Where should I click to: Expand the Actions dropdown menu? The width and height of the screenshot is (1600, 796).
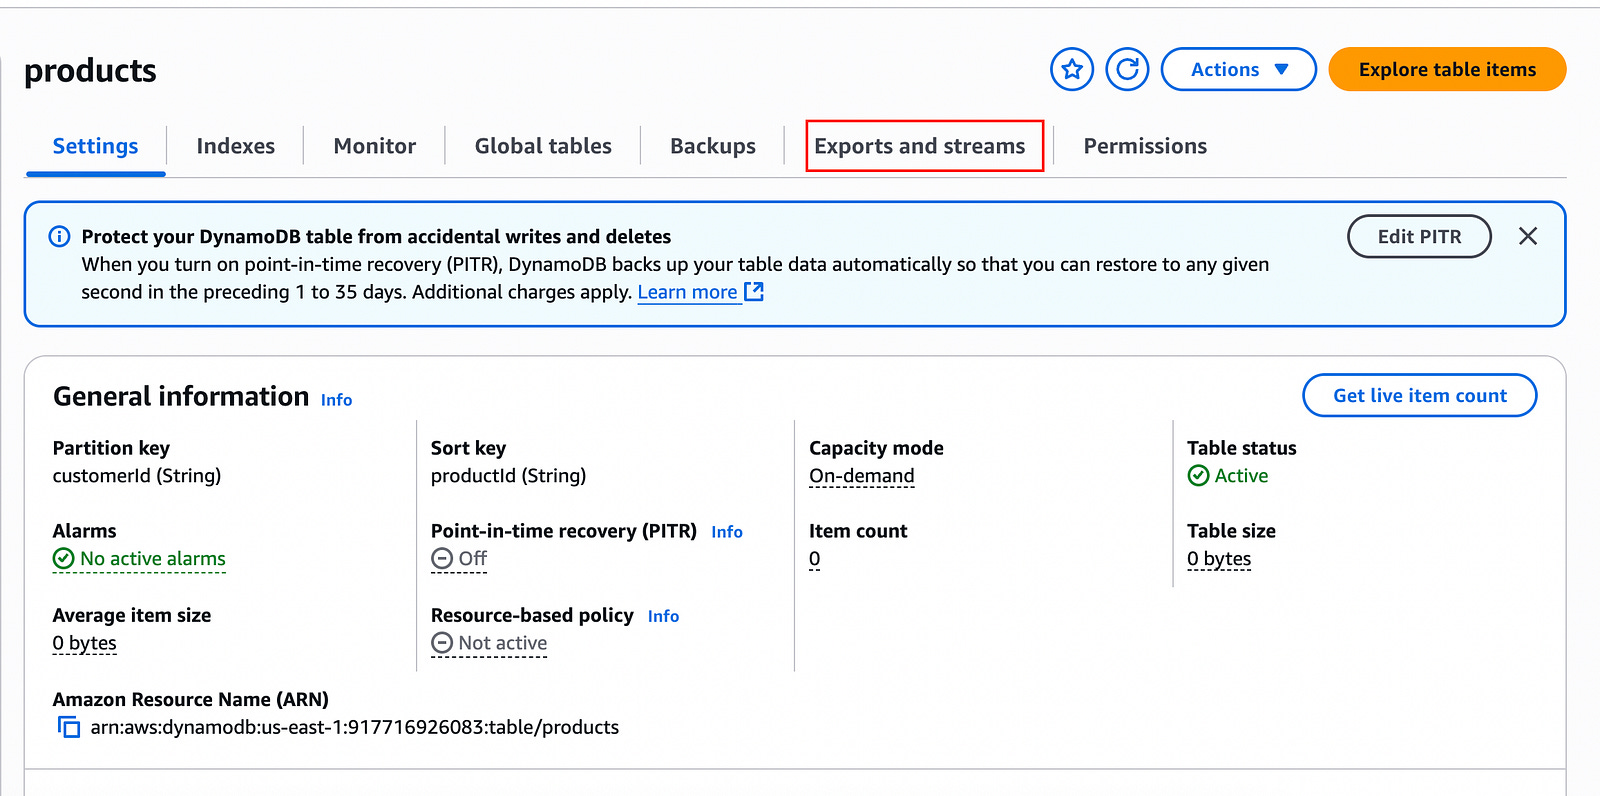[x=1238, y=69]
